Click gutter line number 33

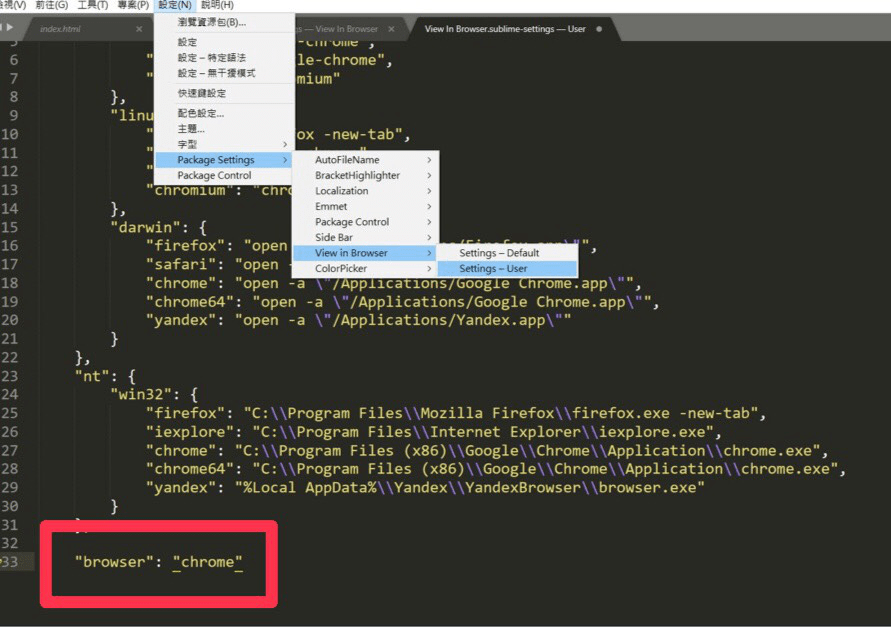pyautogui.click(x=10, y=562)
